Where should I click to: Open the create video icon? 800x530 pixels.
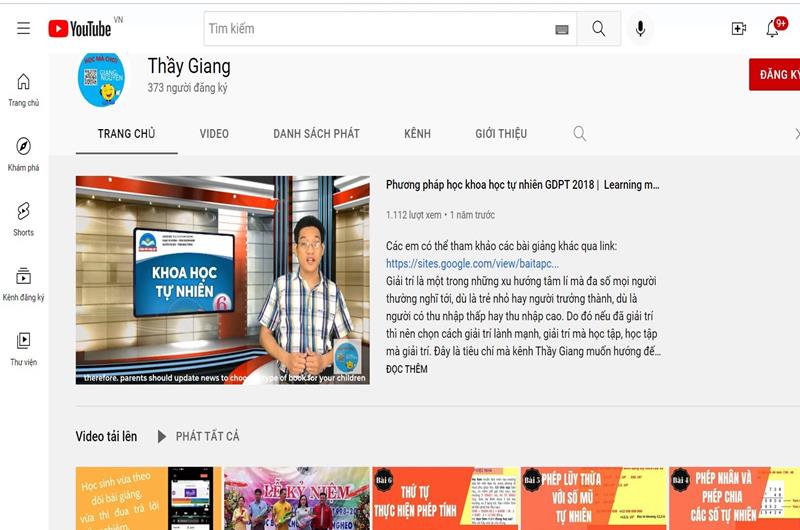pyautogui.click(x=738, y=29)
